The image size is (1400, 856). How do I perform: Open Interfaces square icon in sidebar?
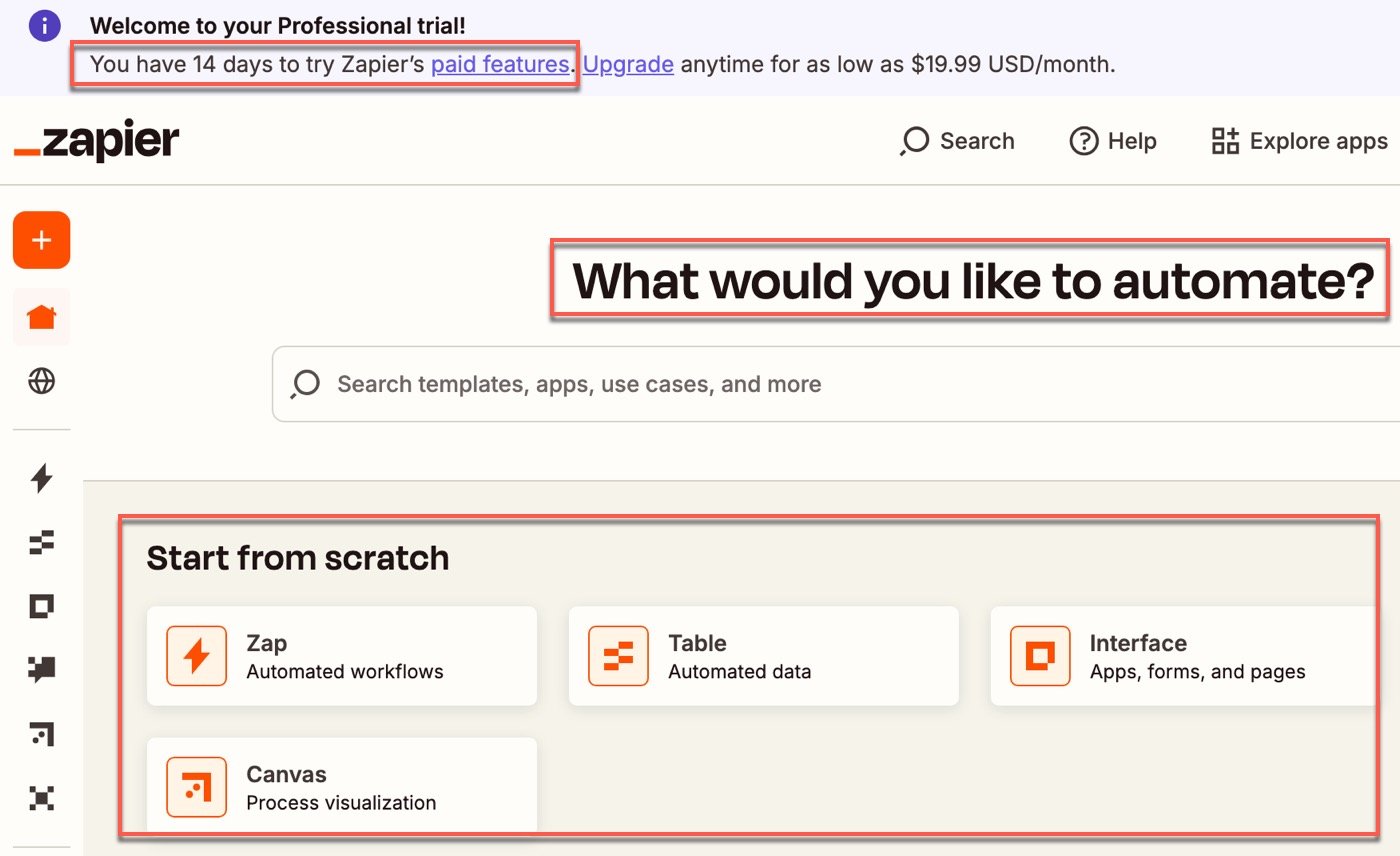[41, 606]
